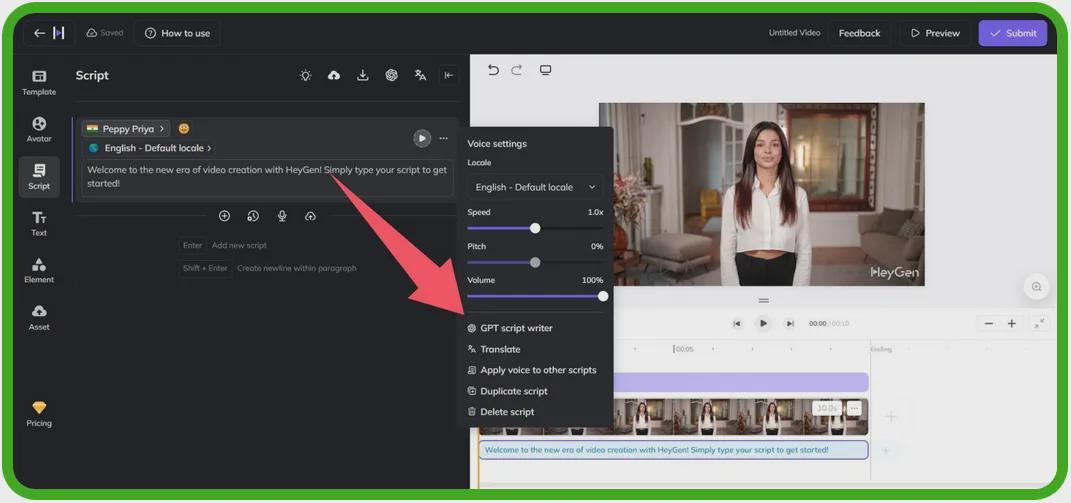Click the undo arrow above the canvas
The width and height of the screenshot is (1071, 503).
tap(493, 70)
